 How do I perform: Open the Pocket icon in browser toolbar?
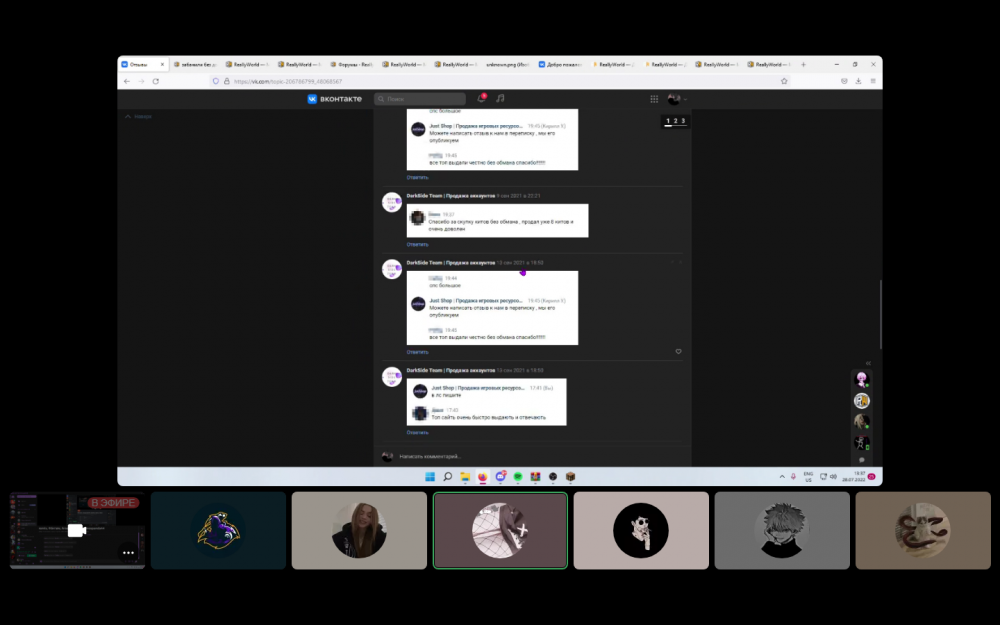pos(844,81)
